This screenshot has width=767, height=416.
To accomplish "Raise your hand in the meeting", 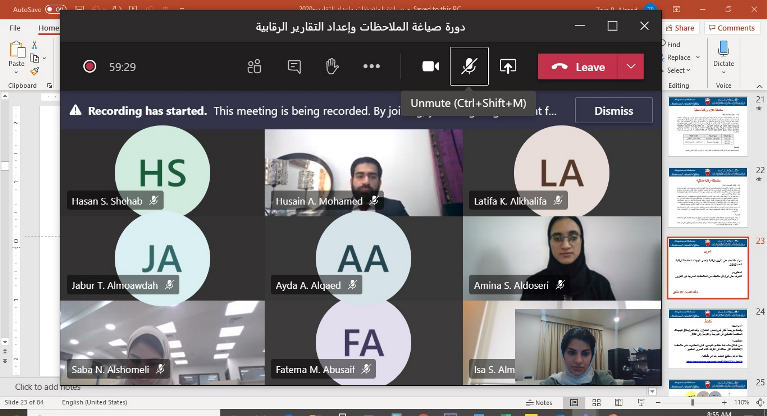I will (332, 67).
